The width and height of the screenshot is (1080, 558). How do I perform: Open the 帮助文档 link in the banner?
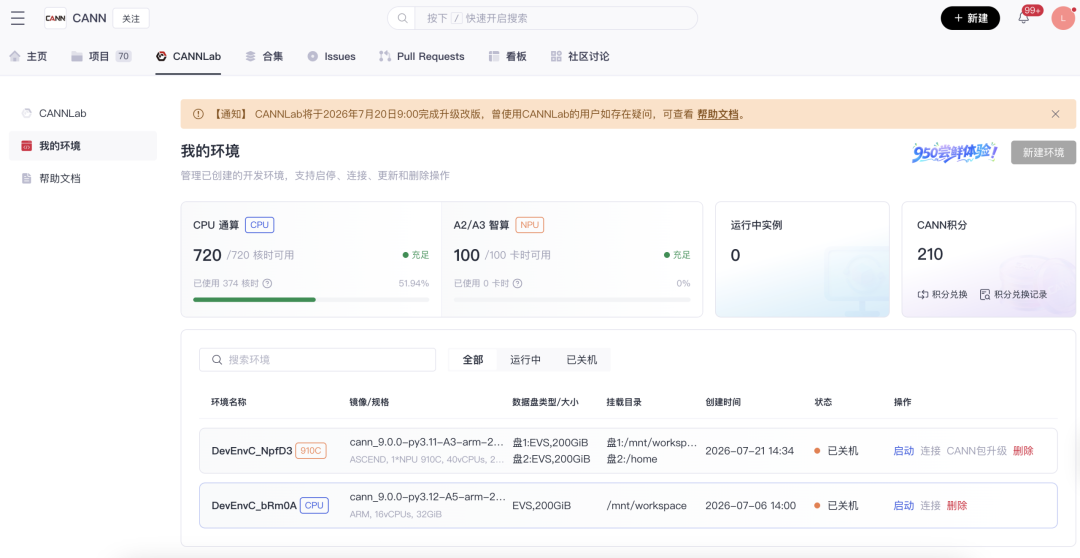point(718,114)
